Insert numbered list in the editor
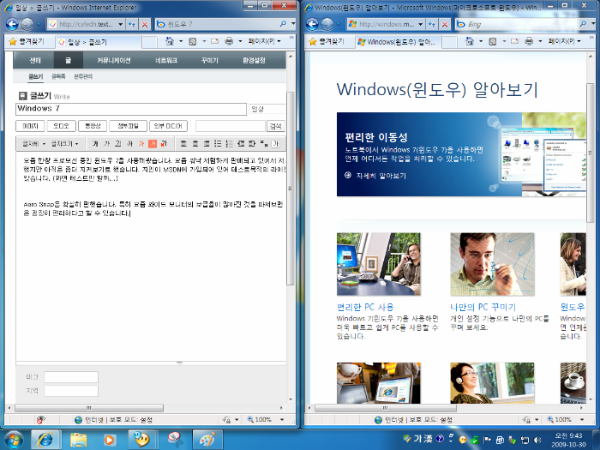The height and width of the screenshot is (450, 600). [229, 143]
